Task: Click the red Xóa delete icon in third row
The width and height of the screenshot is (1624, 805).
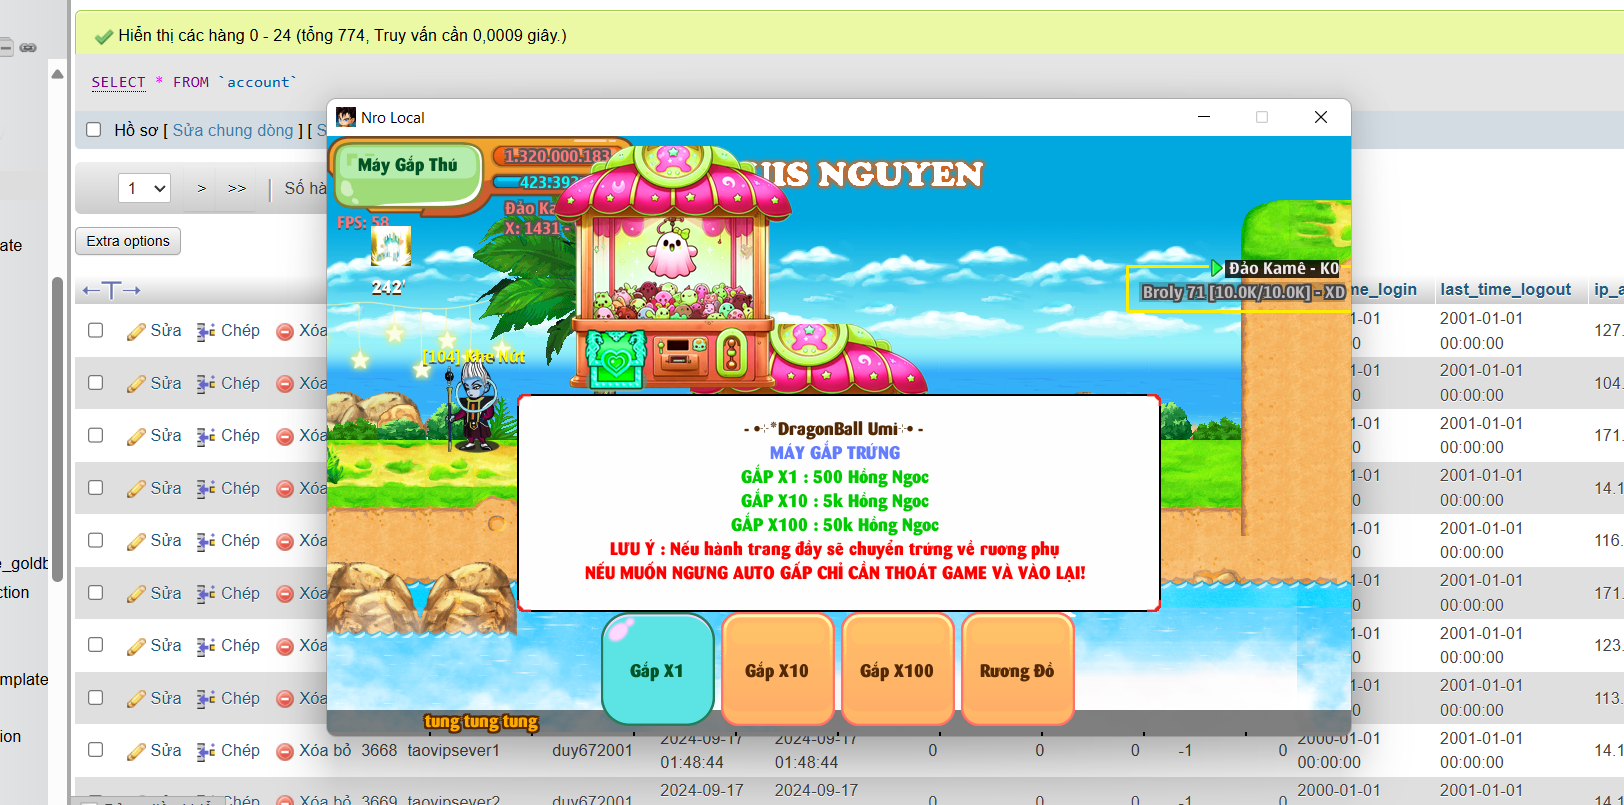Action: (x=285, y=436)
